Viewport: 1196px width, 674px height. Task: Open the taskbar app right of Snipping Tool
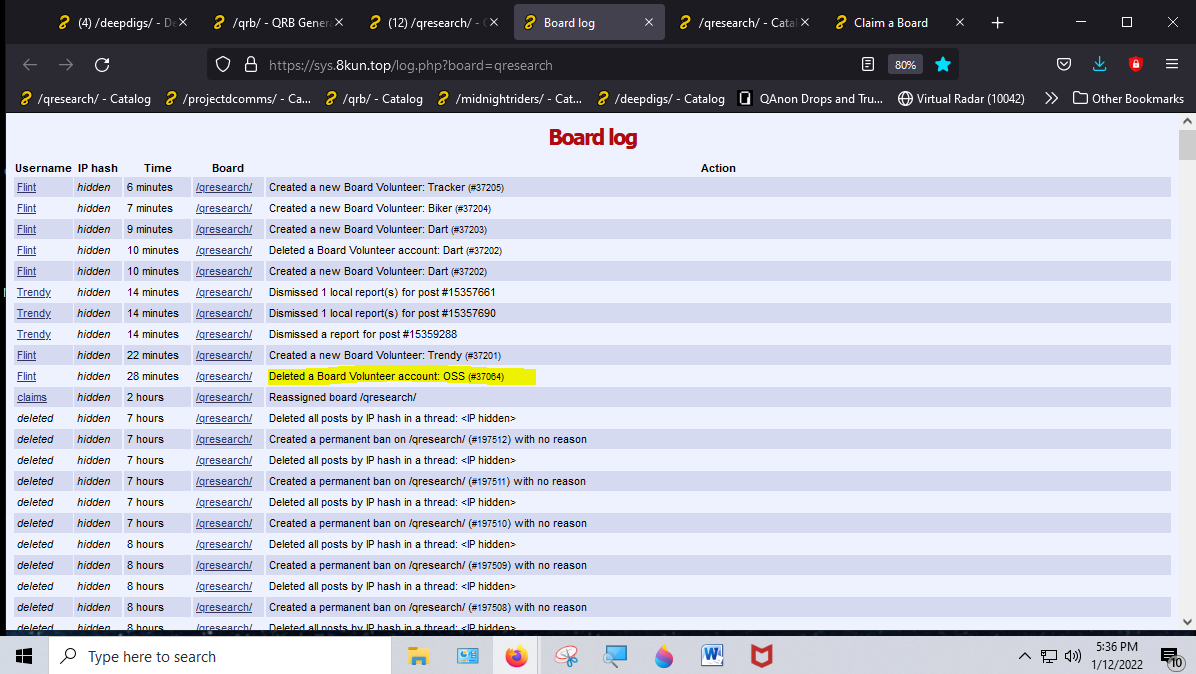coord(615,656)
